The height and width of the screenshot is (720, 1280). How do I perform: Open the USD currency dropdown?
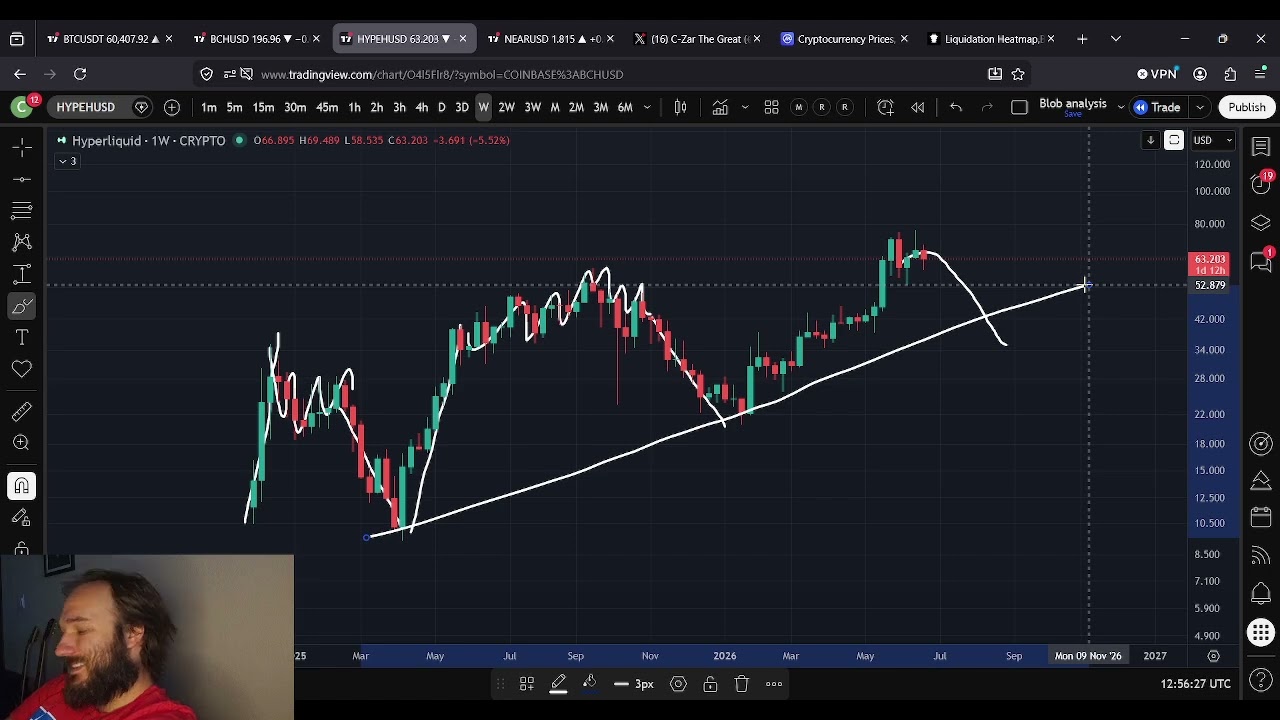[1212, 140]
